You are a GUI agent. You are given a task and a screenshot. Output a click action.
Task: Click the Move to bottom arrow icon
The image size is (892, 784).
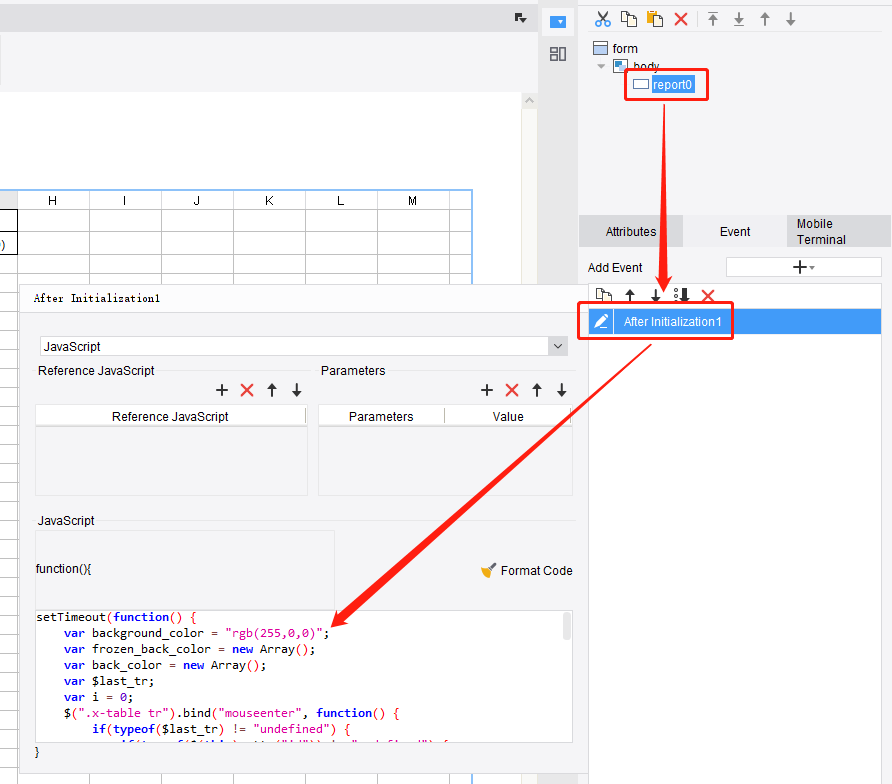tap(739, 19)
